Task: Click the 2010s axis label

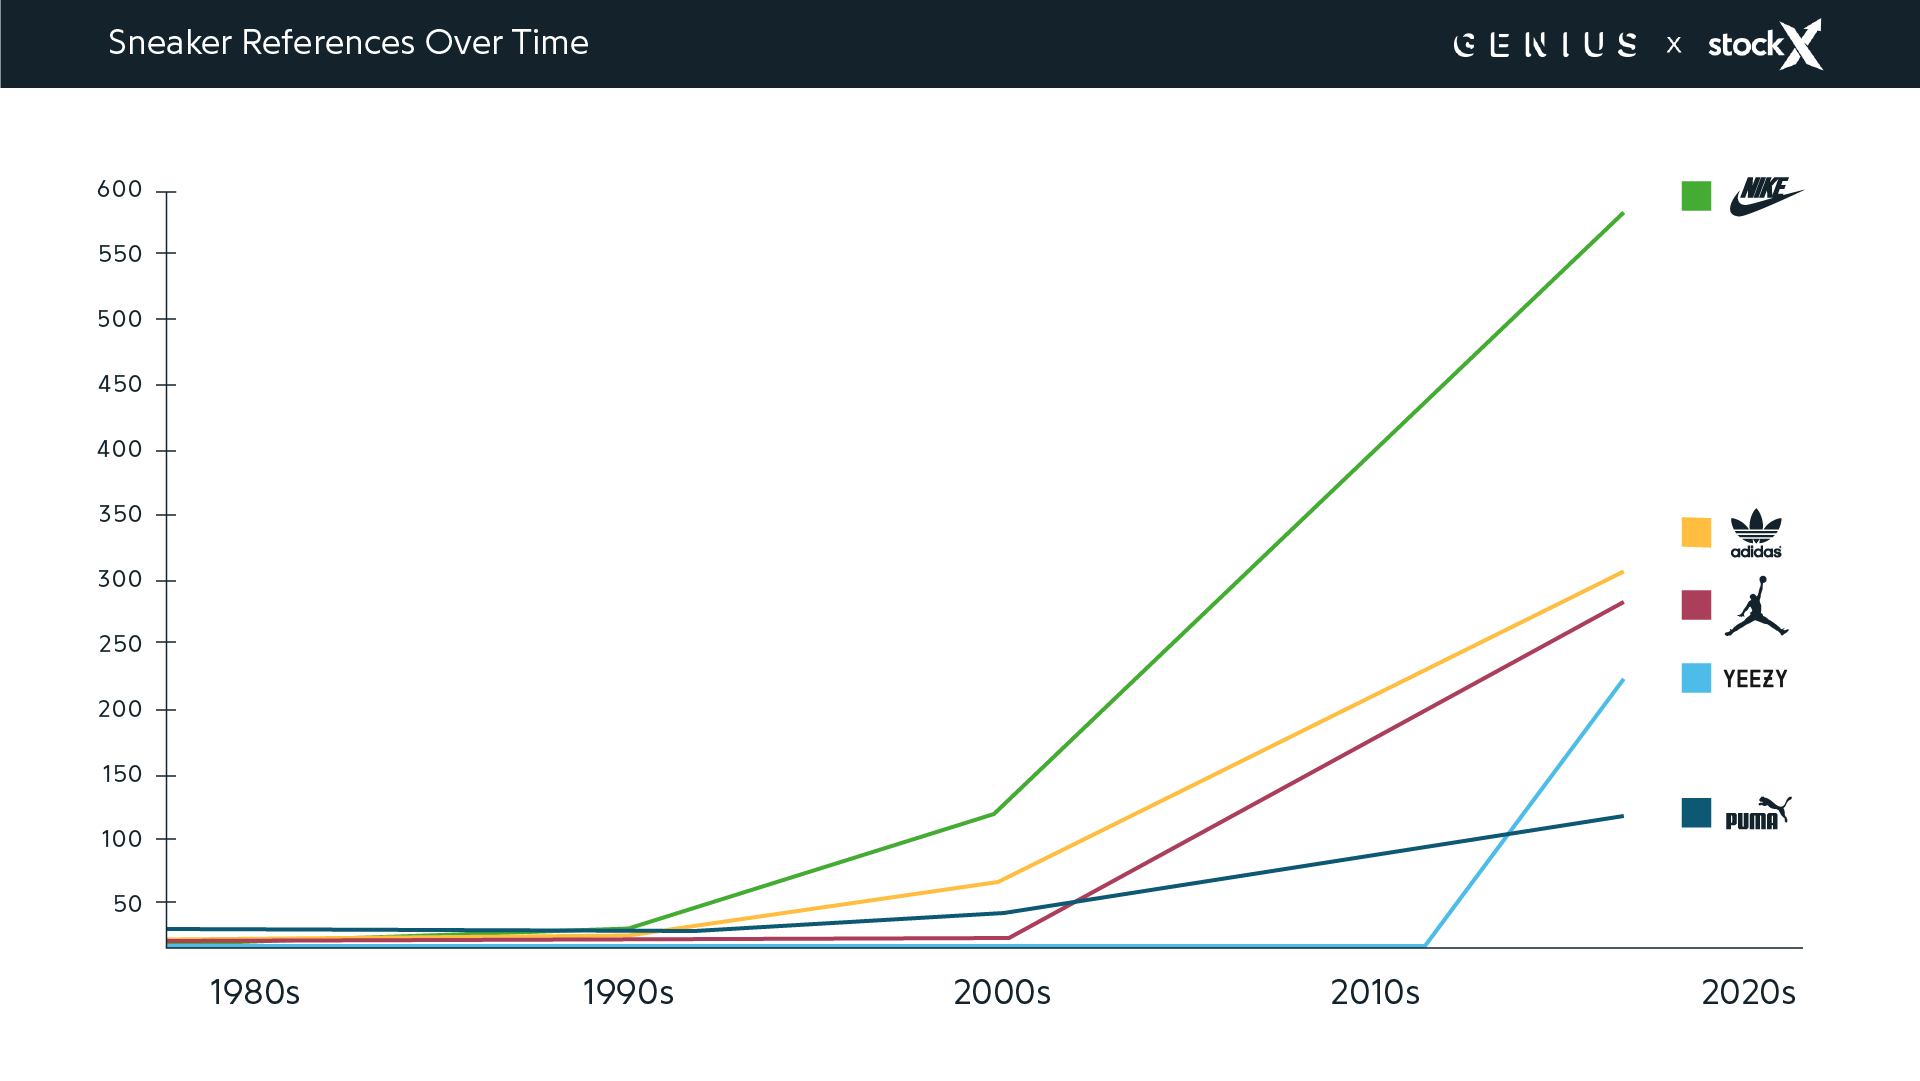Action: pos(1375,993)
